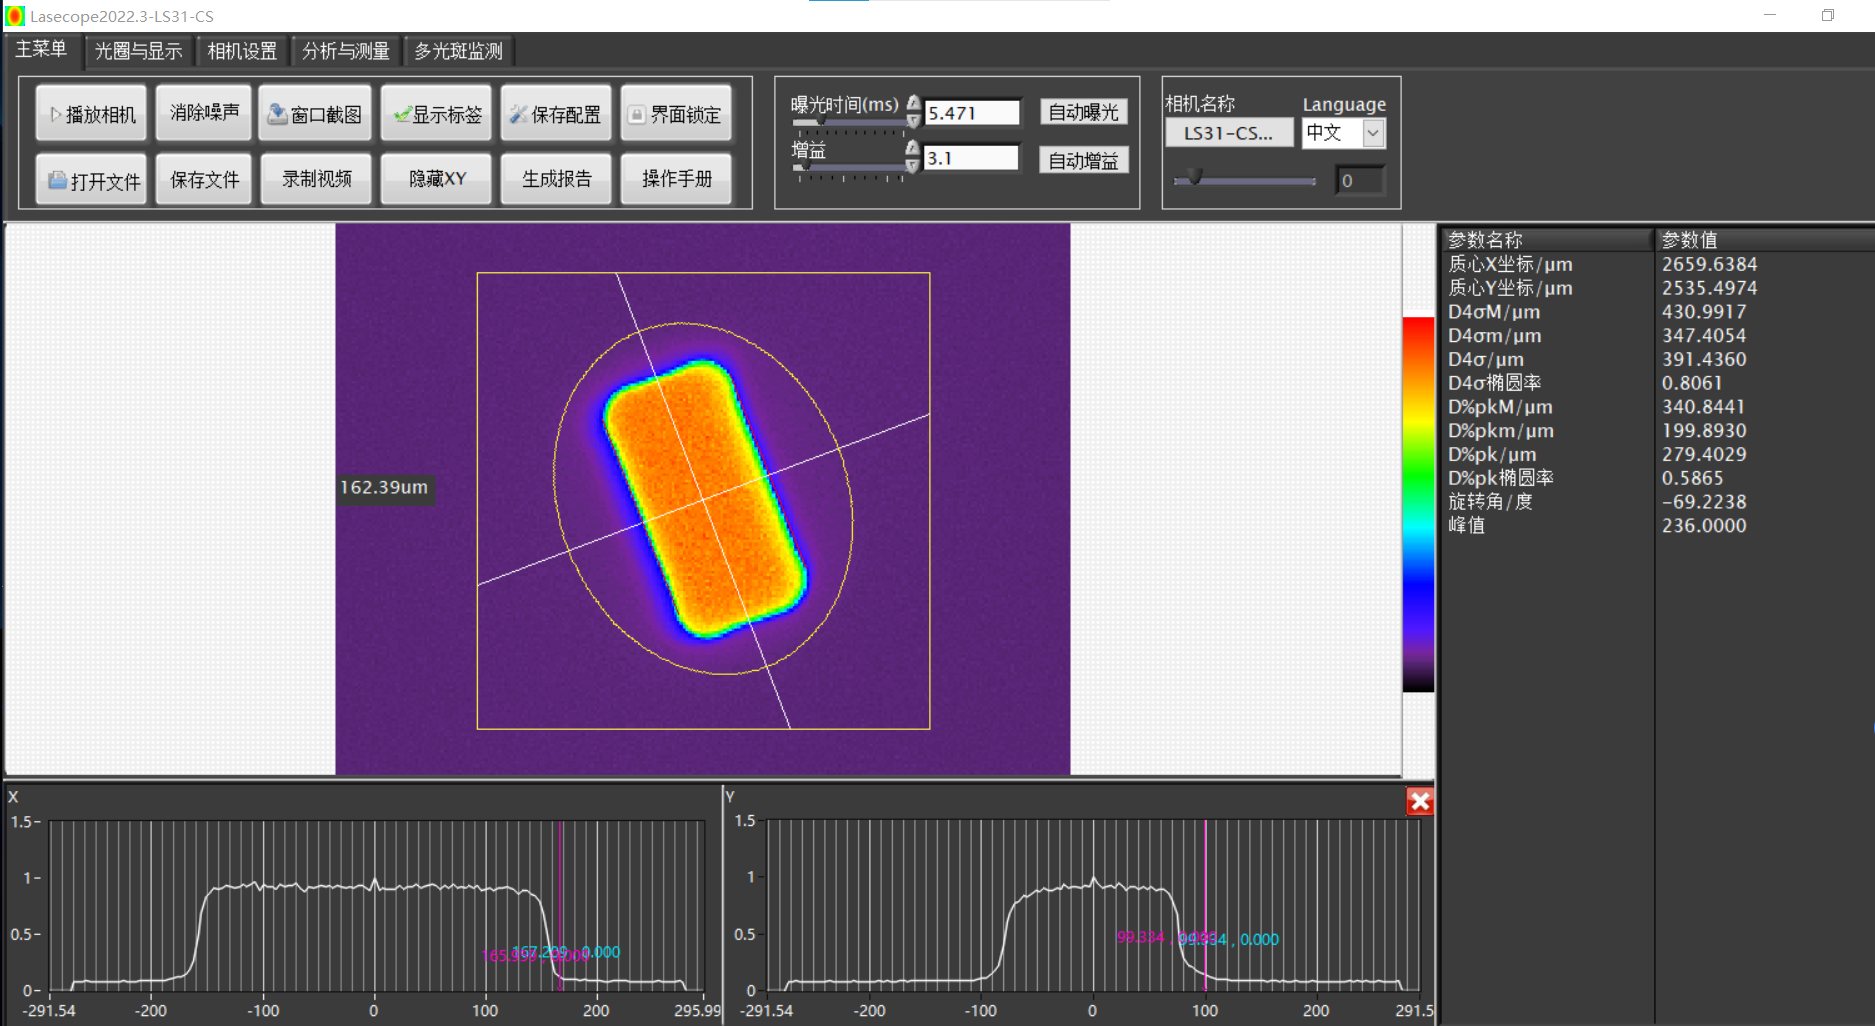Click the value 2659.6384
The width and height of the screenshot is (1875, 1026).
tap(1709, 264)
